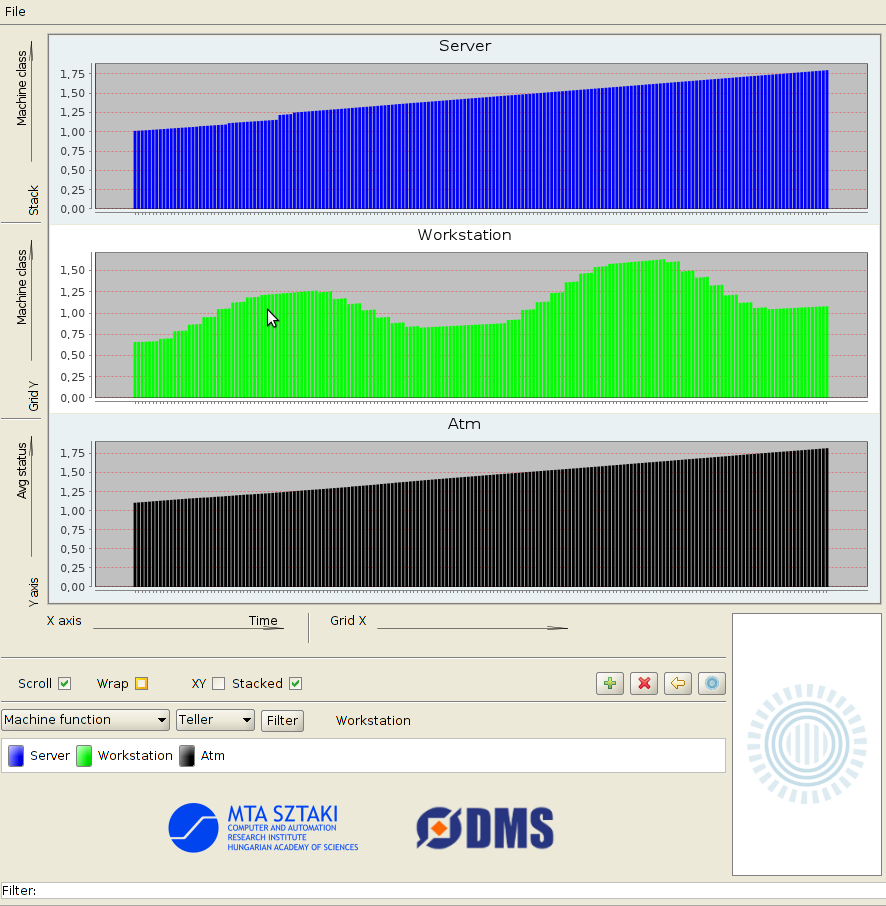The image size is (886, 906).
Task: Click the Stack Machine class vertical slider
Action: click(x=31, y=102)
